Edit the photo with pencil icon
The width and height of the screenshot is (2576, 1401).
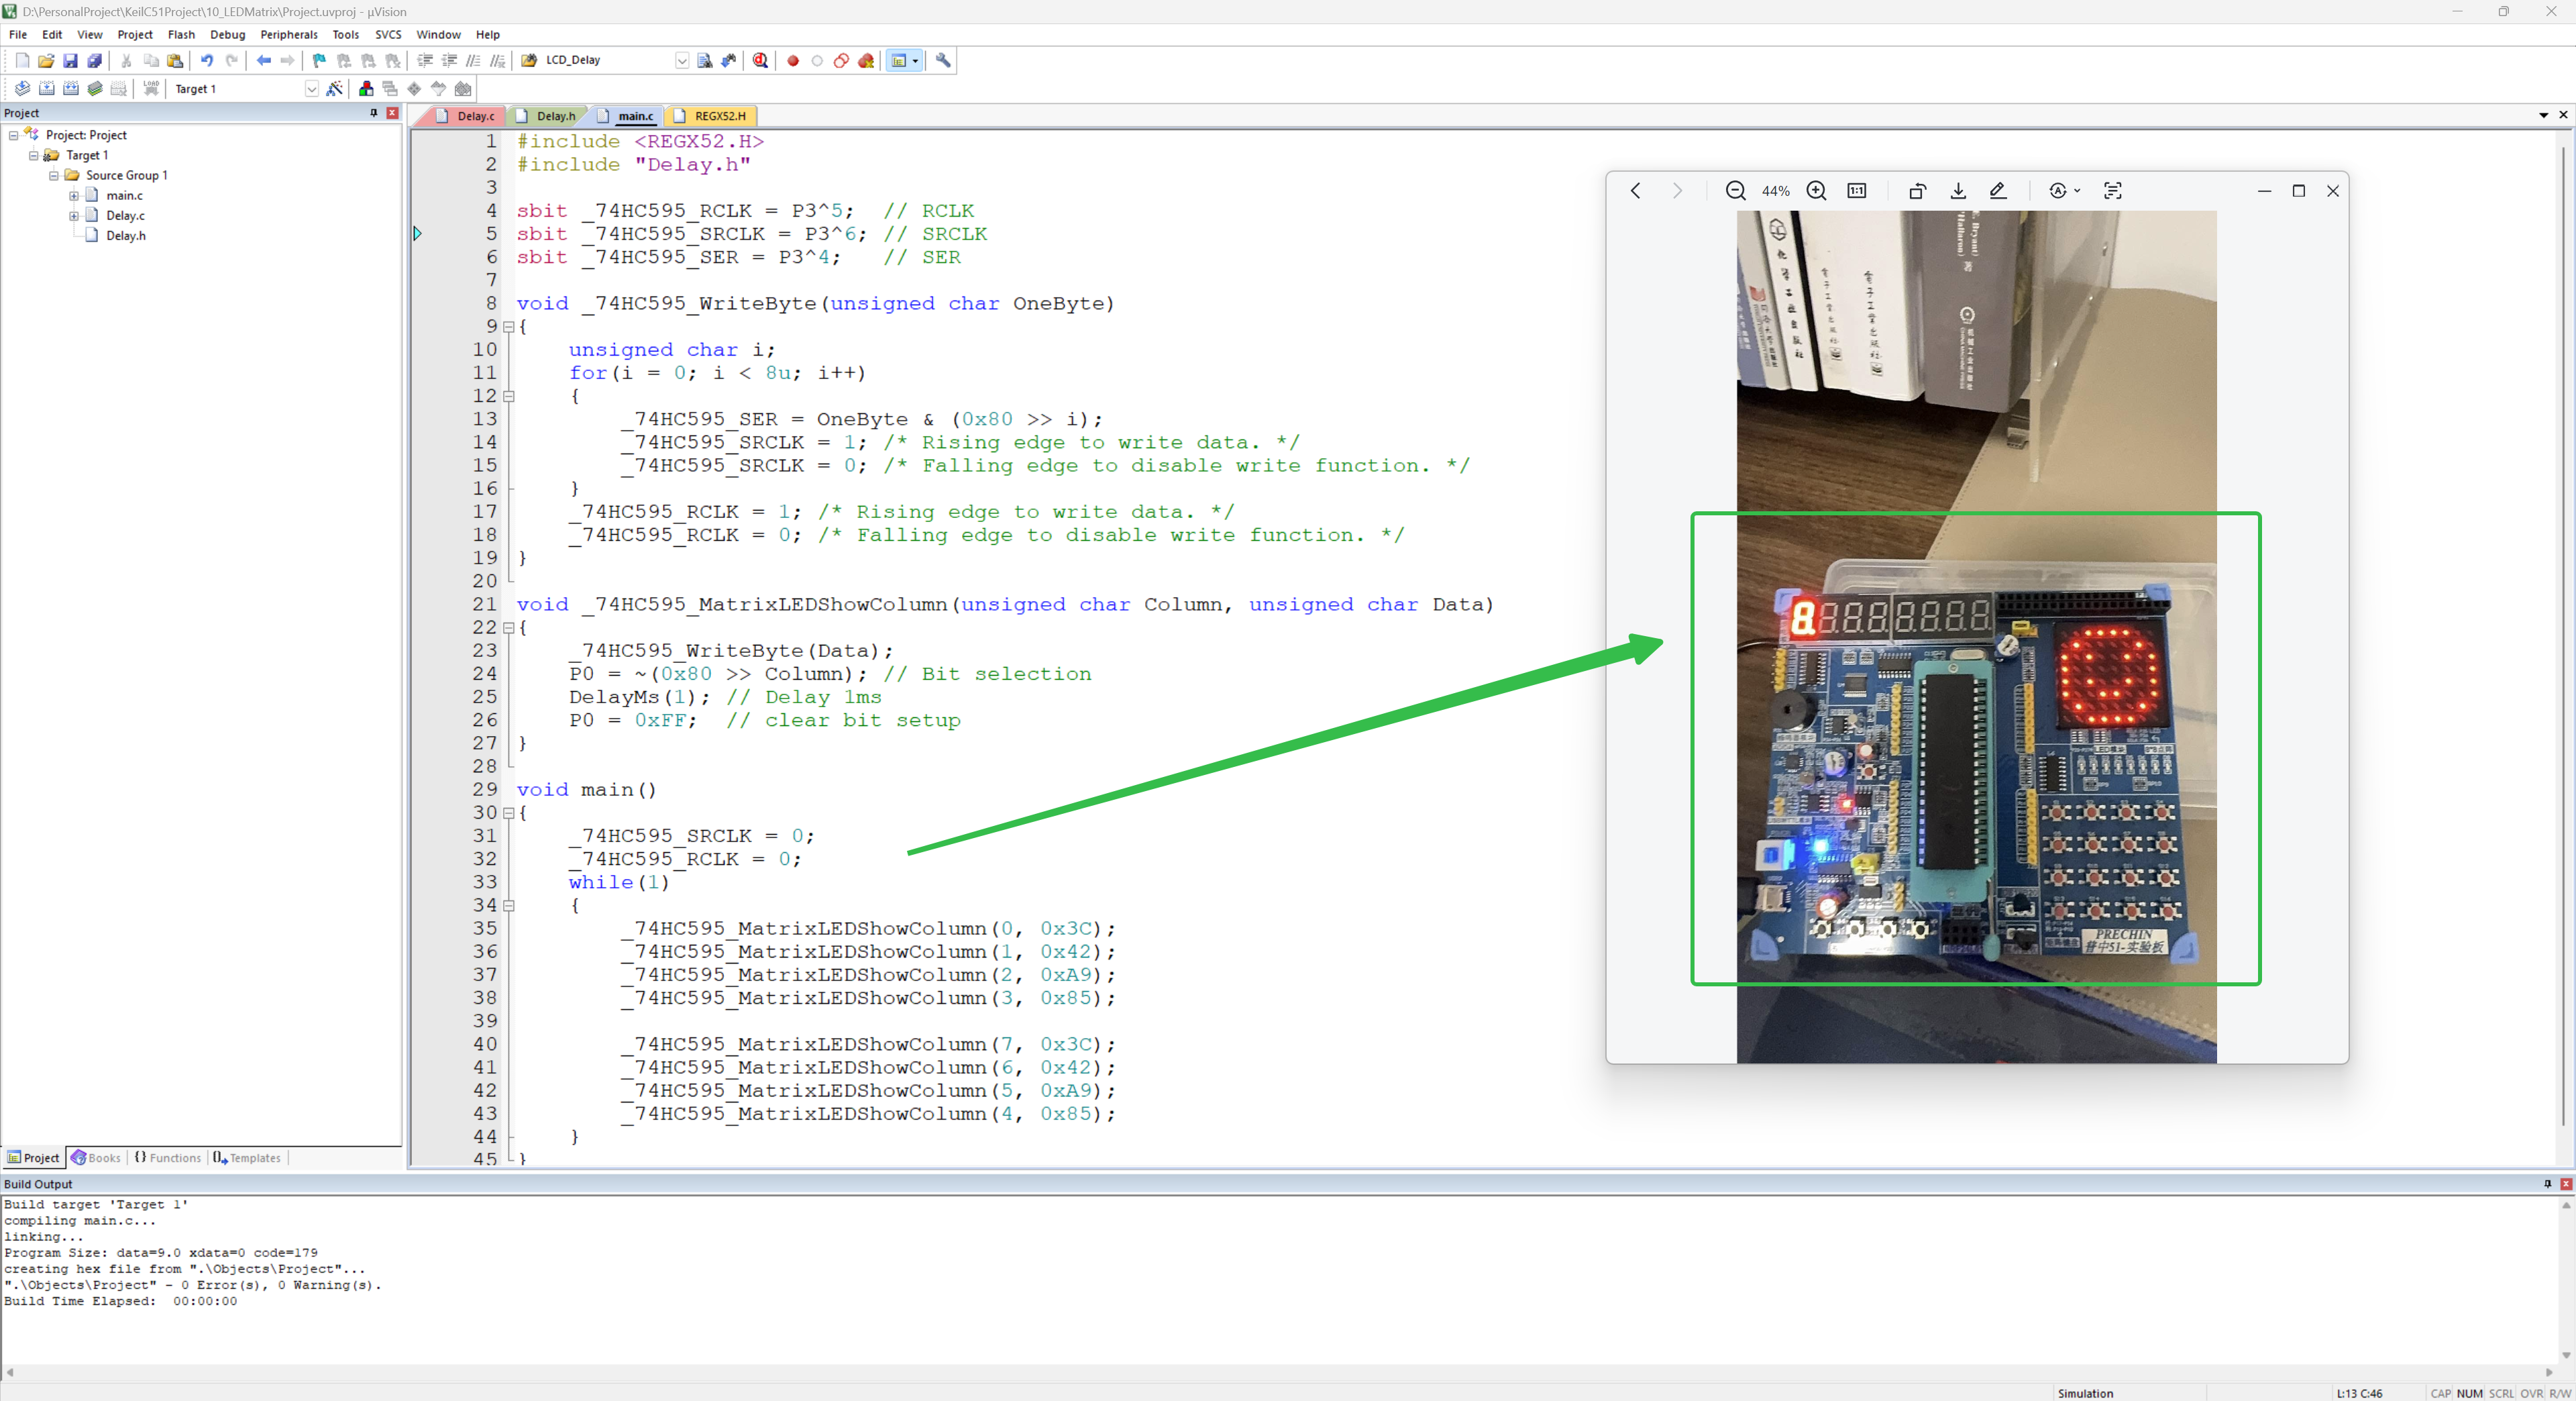[1998, 191]
